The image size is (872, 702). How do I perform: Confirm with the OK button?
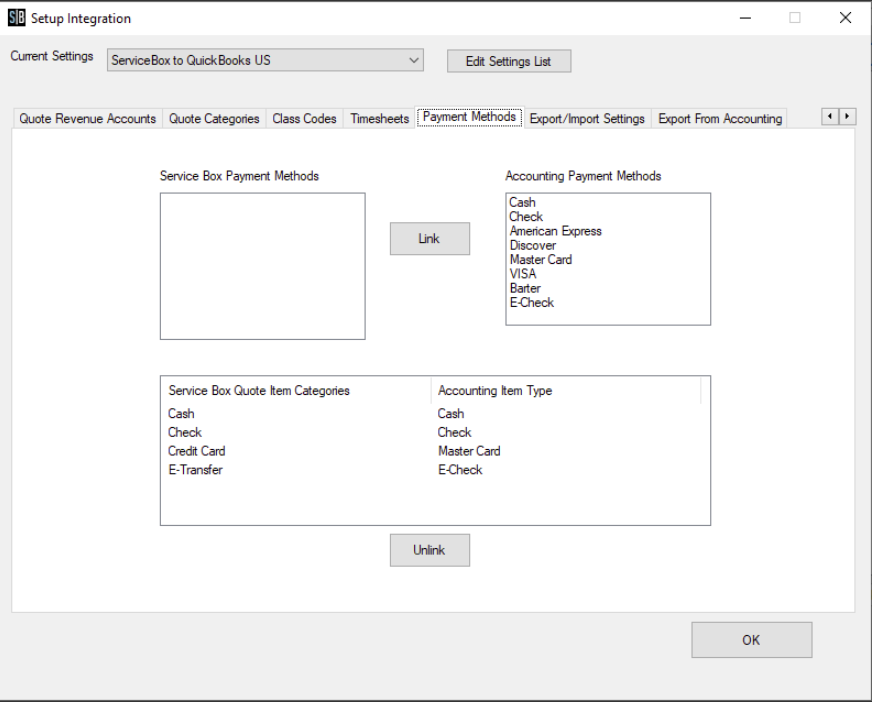[751, 640]
